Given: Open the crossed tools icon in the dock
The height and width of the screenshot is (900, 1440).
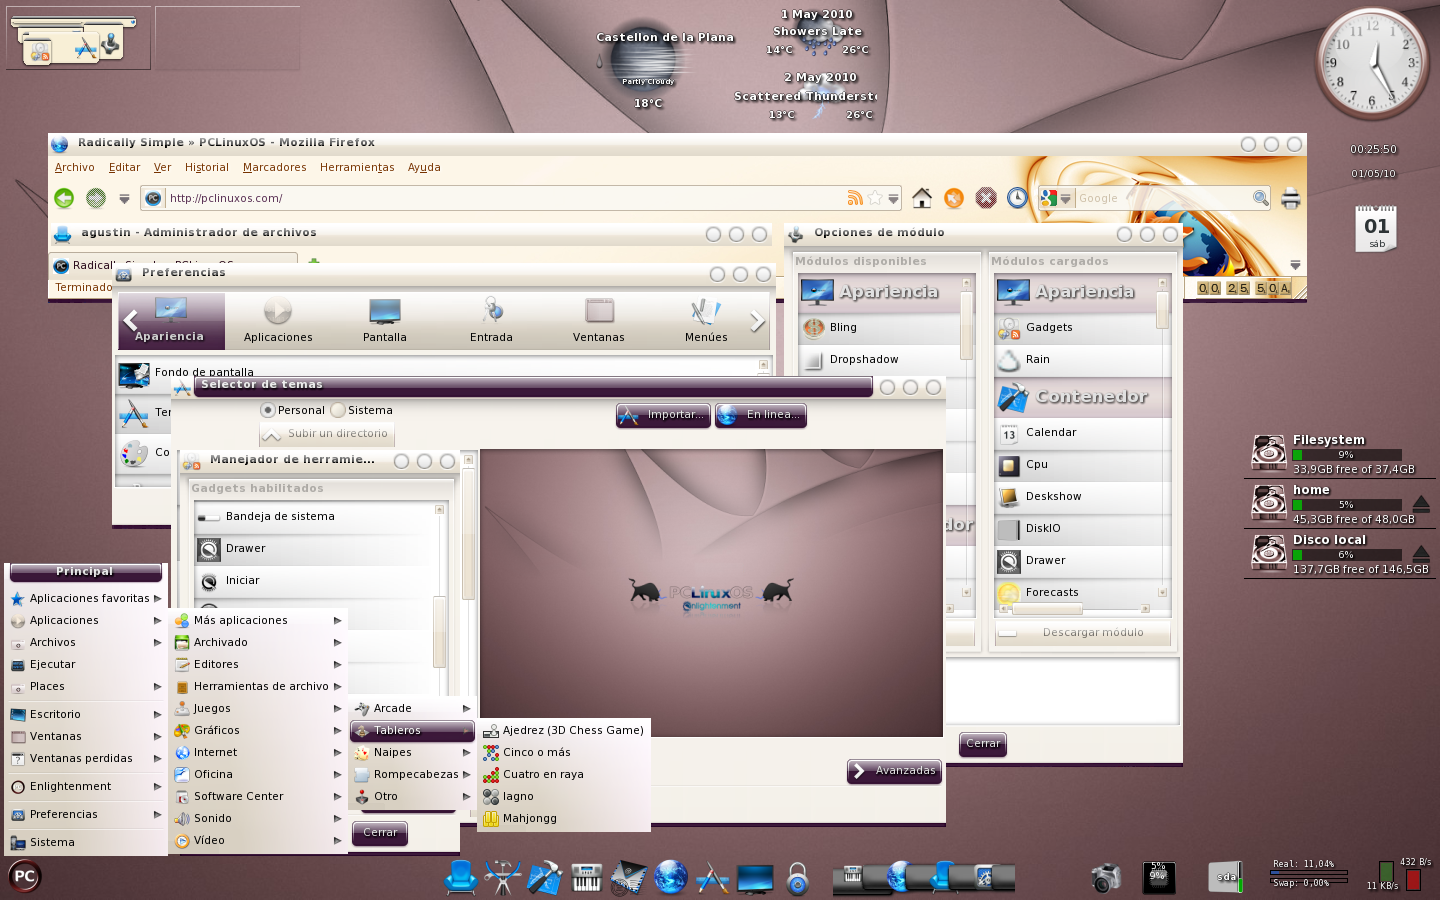Looking at the screenshot, I should click(502, 877).
